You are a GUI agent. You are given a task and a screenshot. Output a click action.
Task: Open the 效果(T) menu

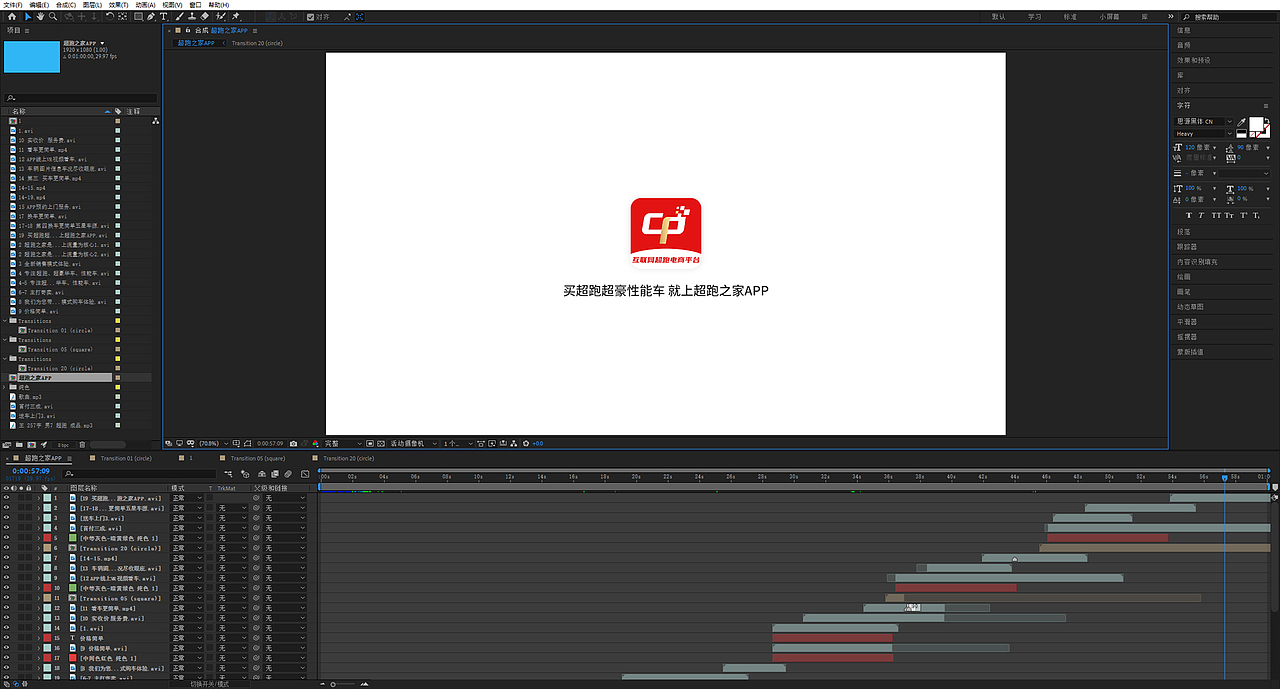point(118,5)
